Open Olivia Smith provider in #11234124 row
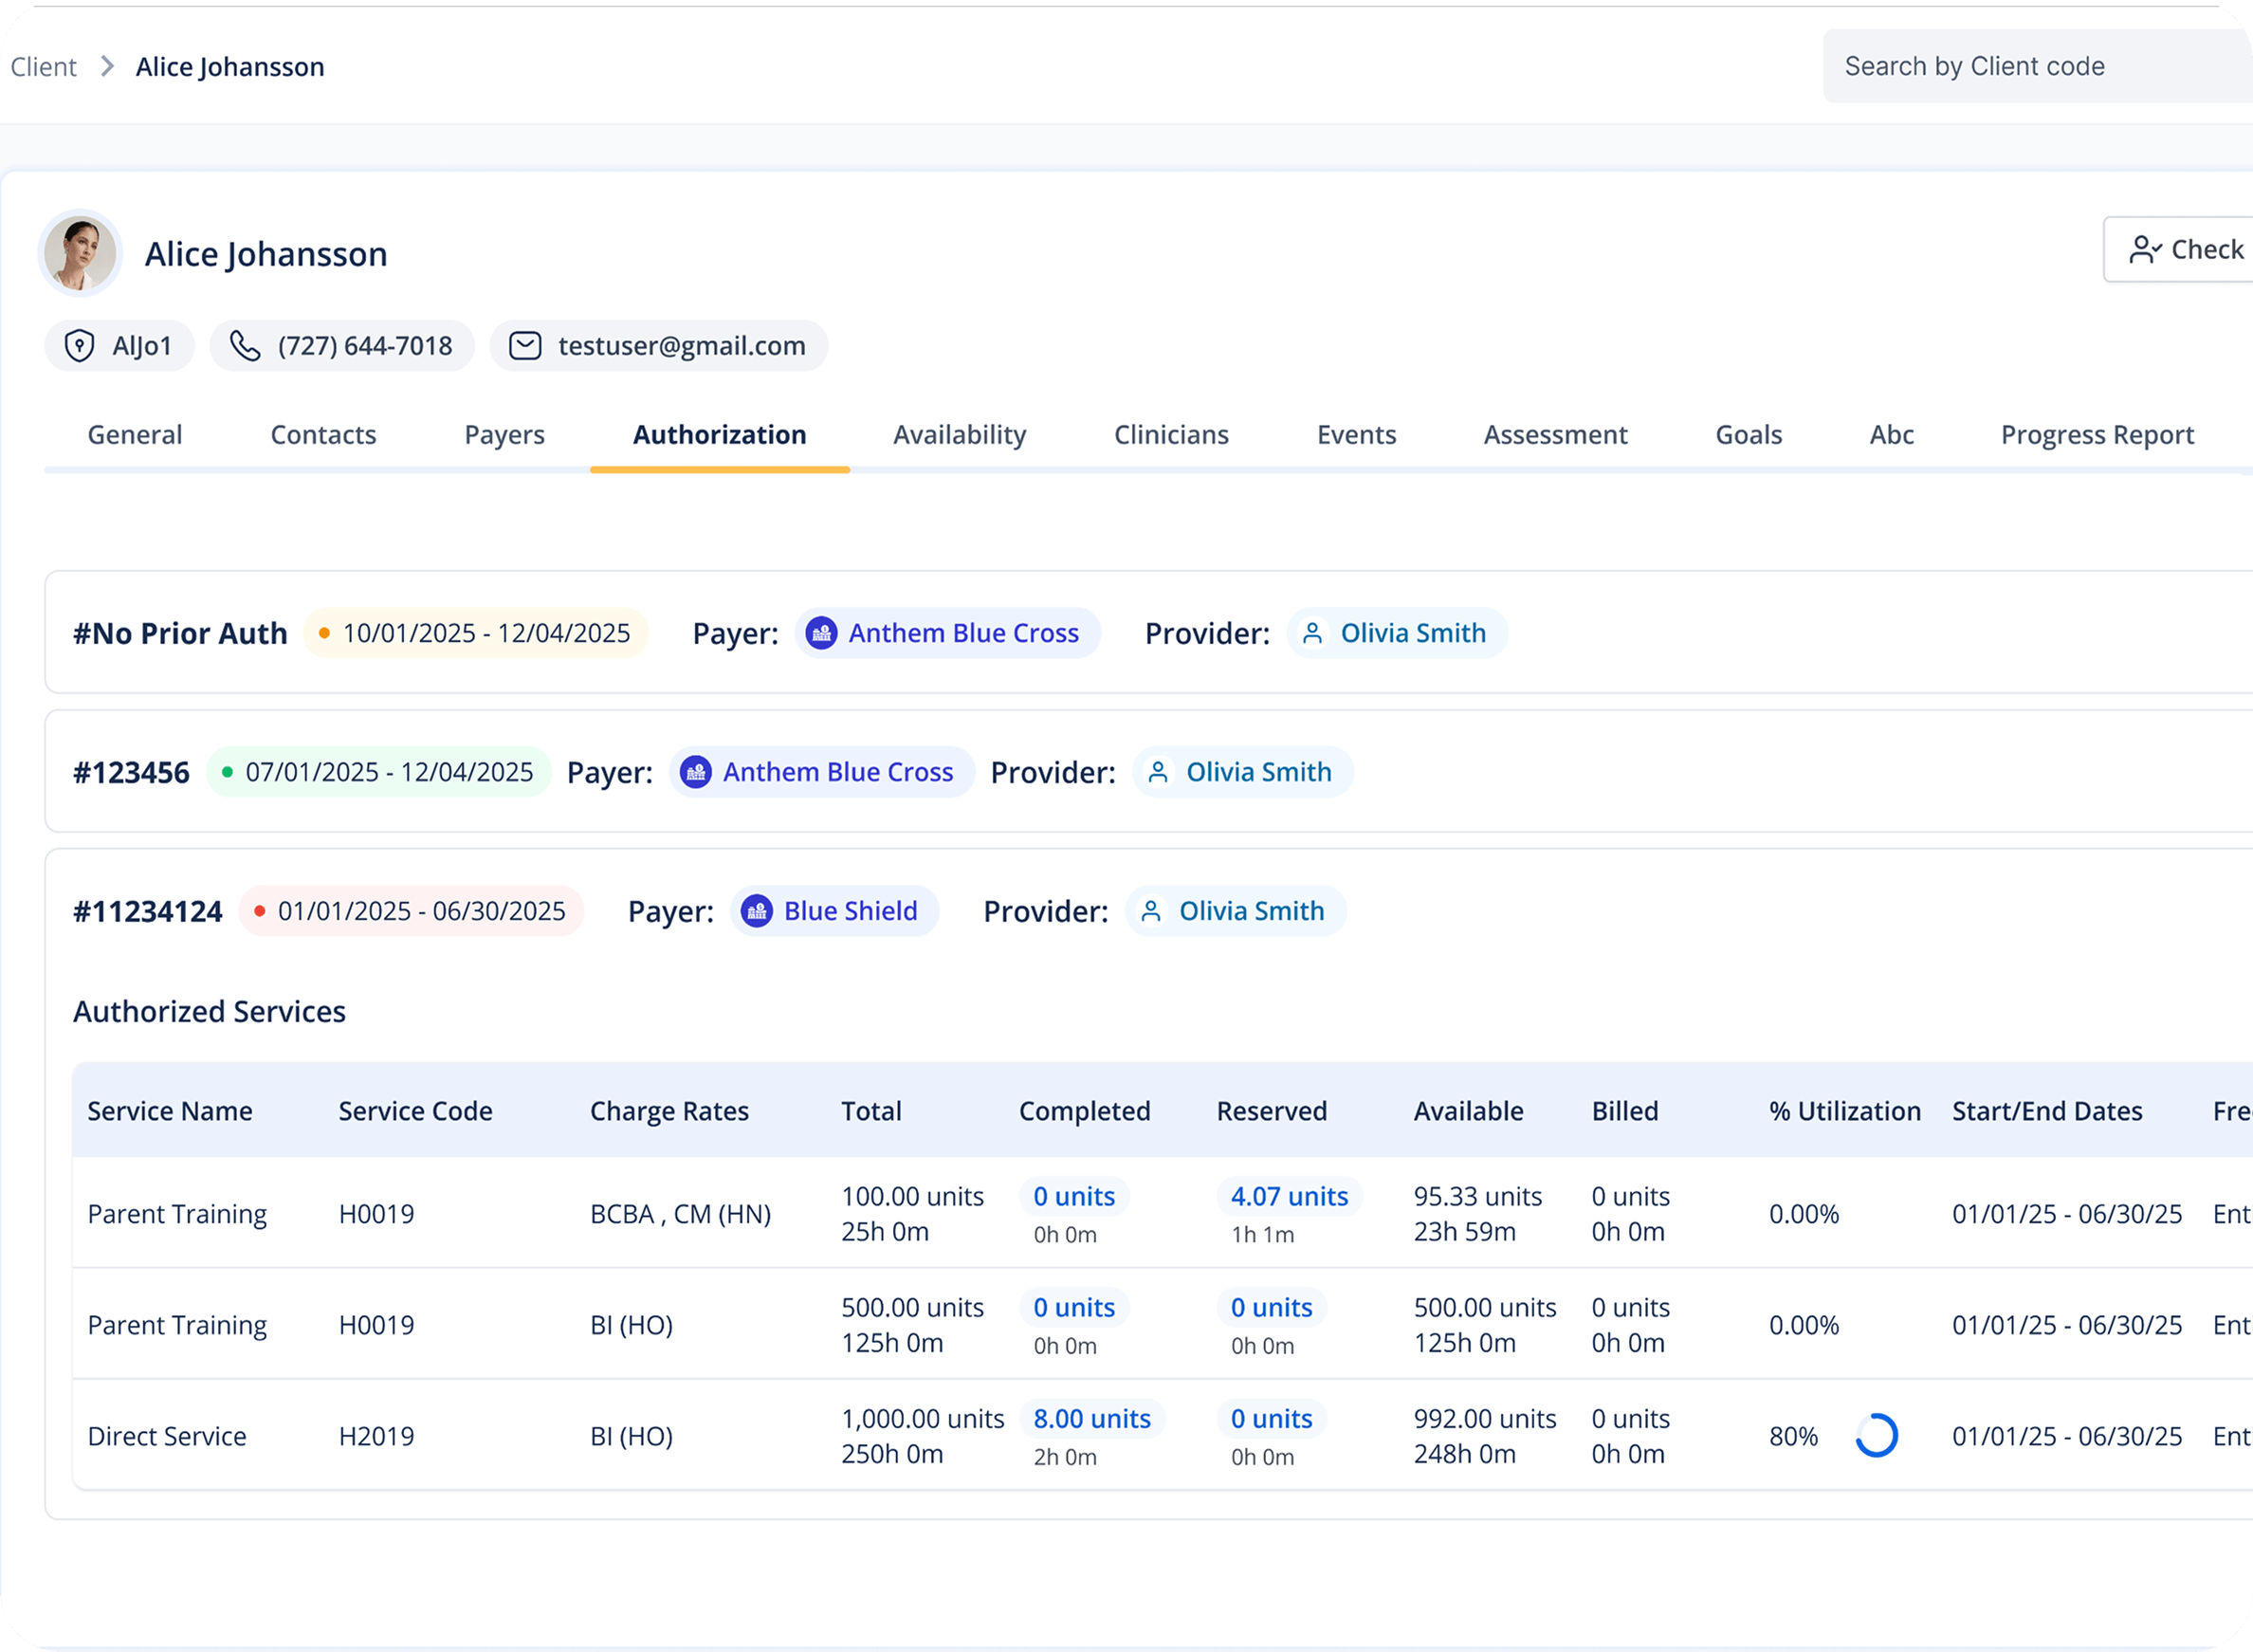 1236,911
